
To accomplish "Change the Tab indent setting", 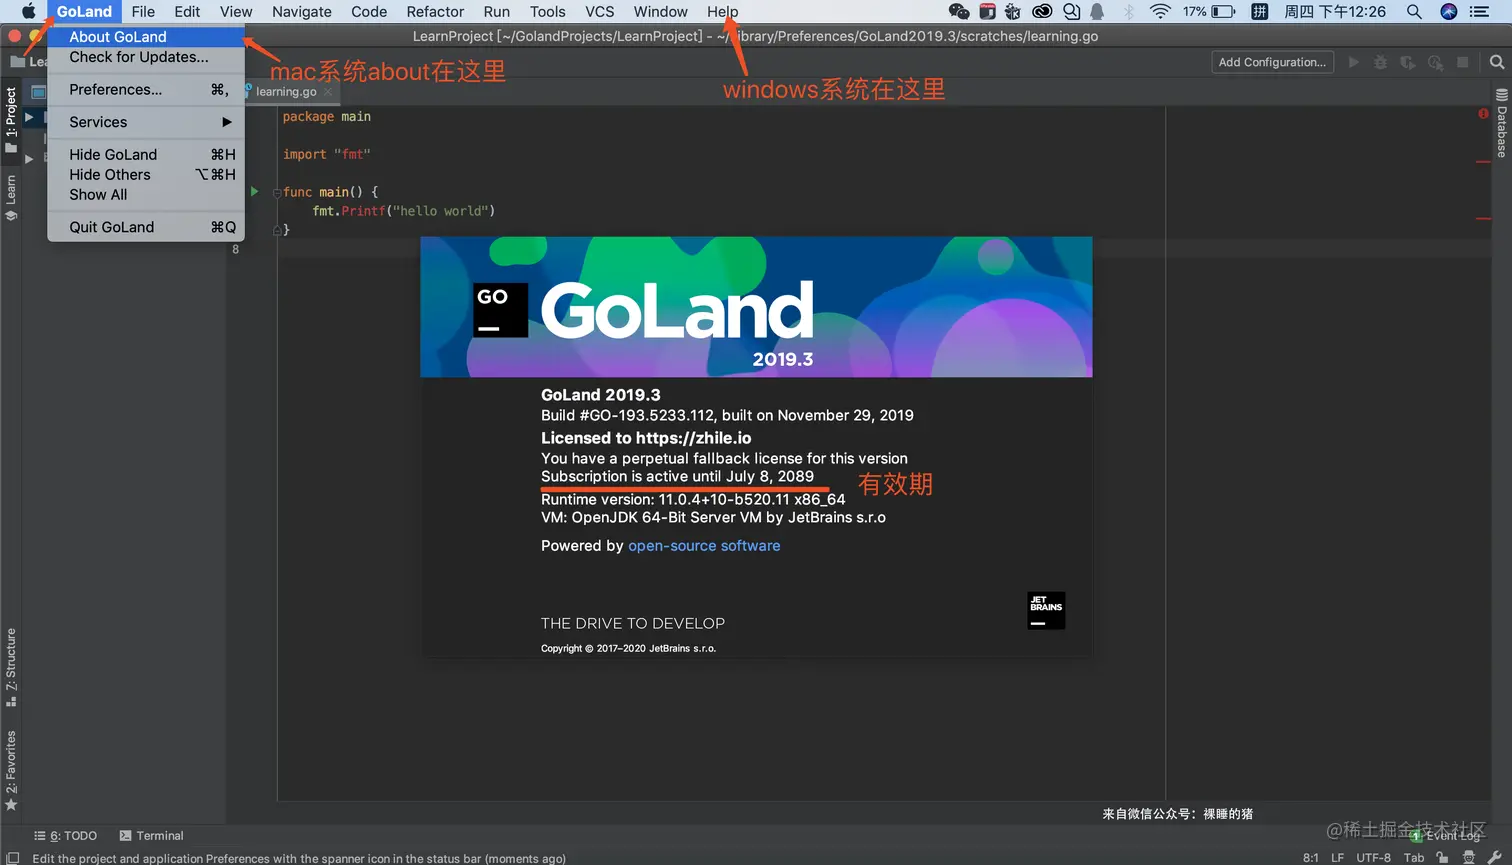I will tap(1413, 857).
